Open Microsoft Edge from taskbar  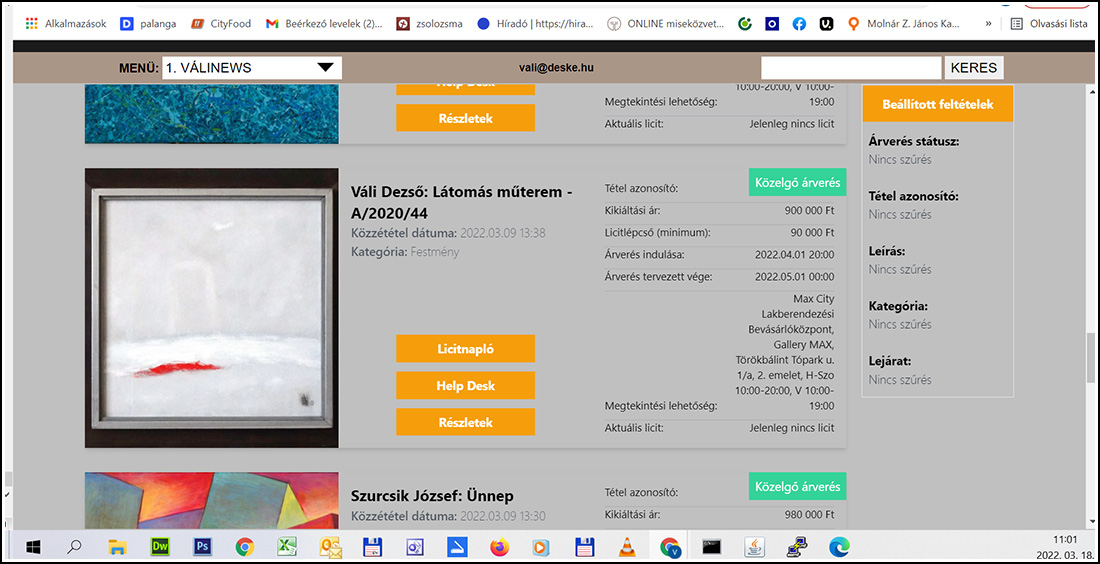click(x=839, y=546)
